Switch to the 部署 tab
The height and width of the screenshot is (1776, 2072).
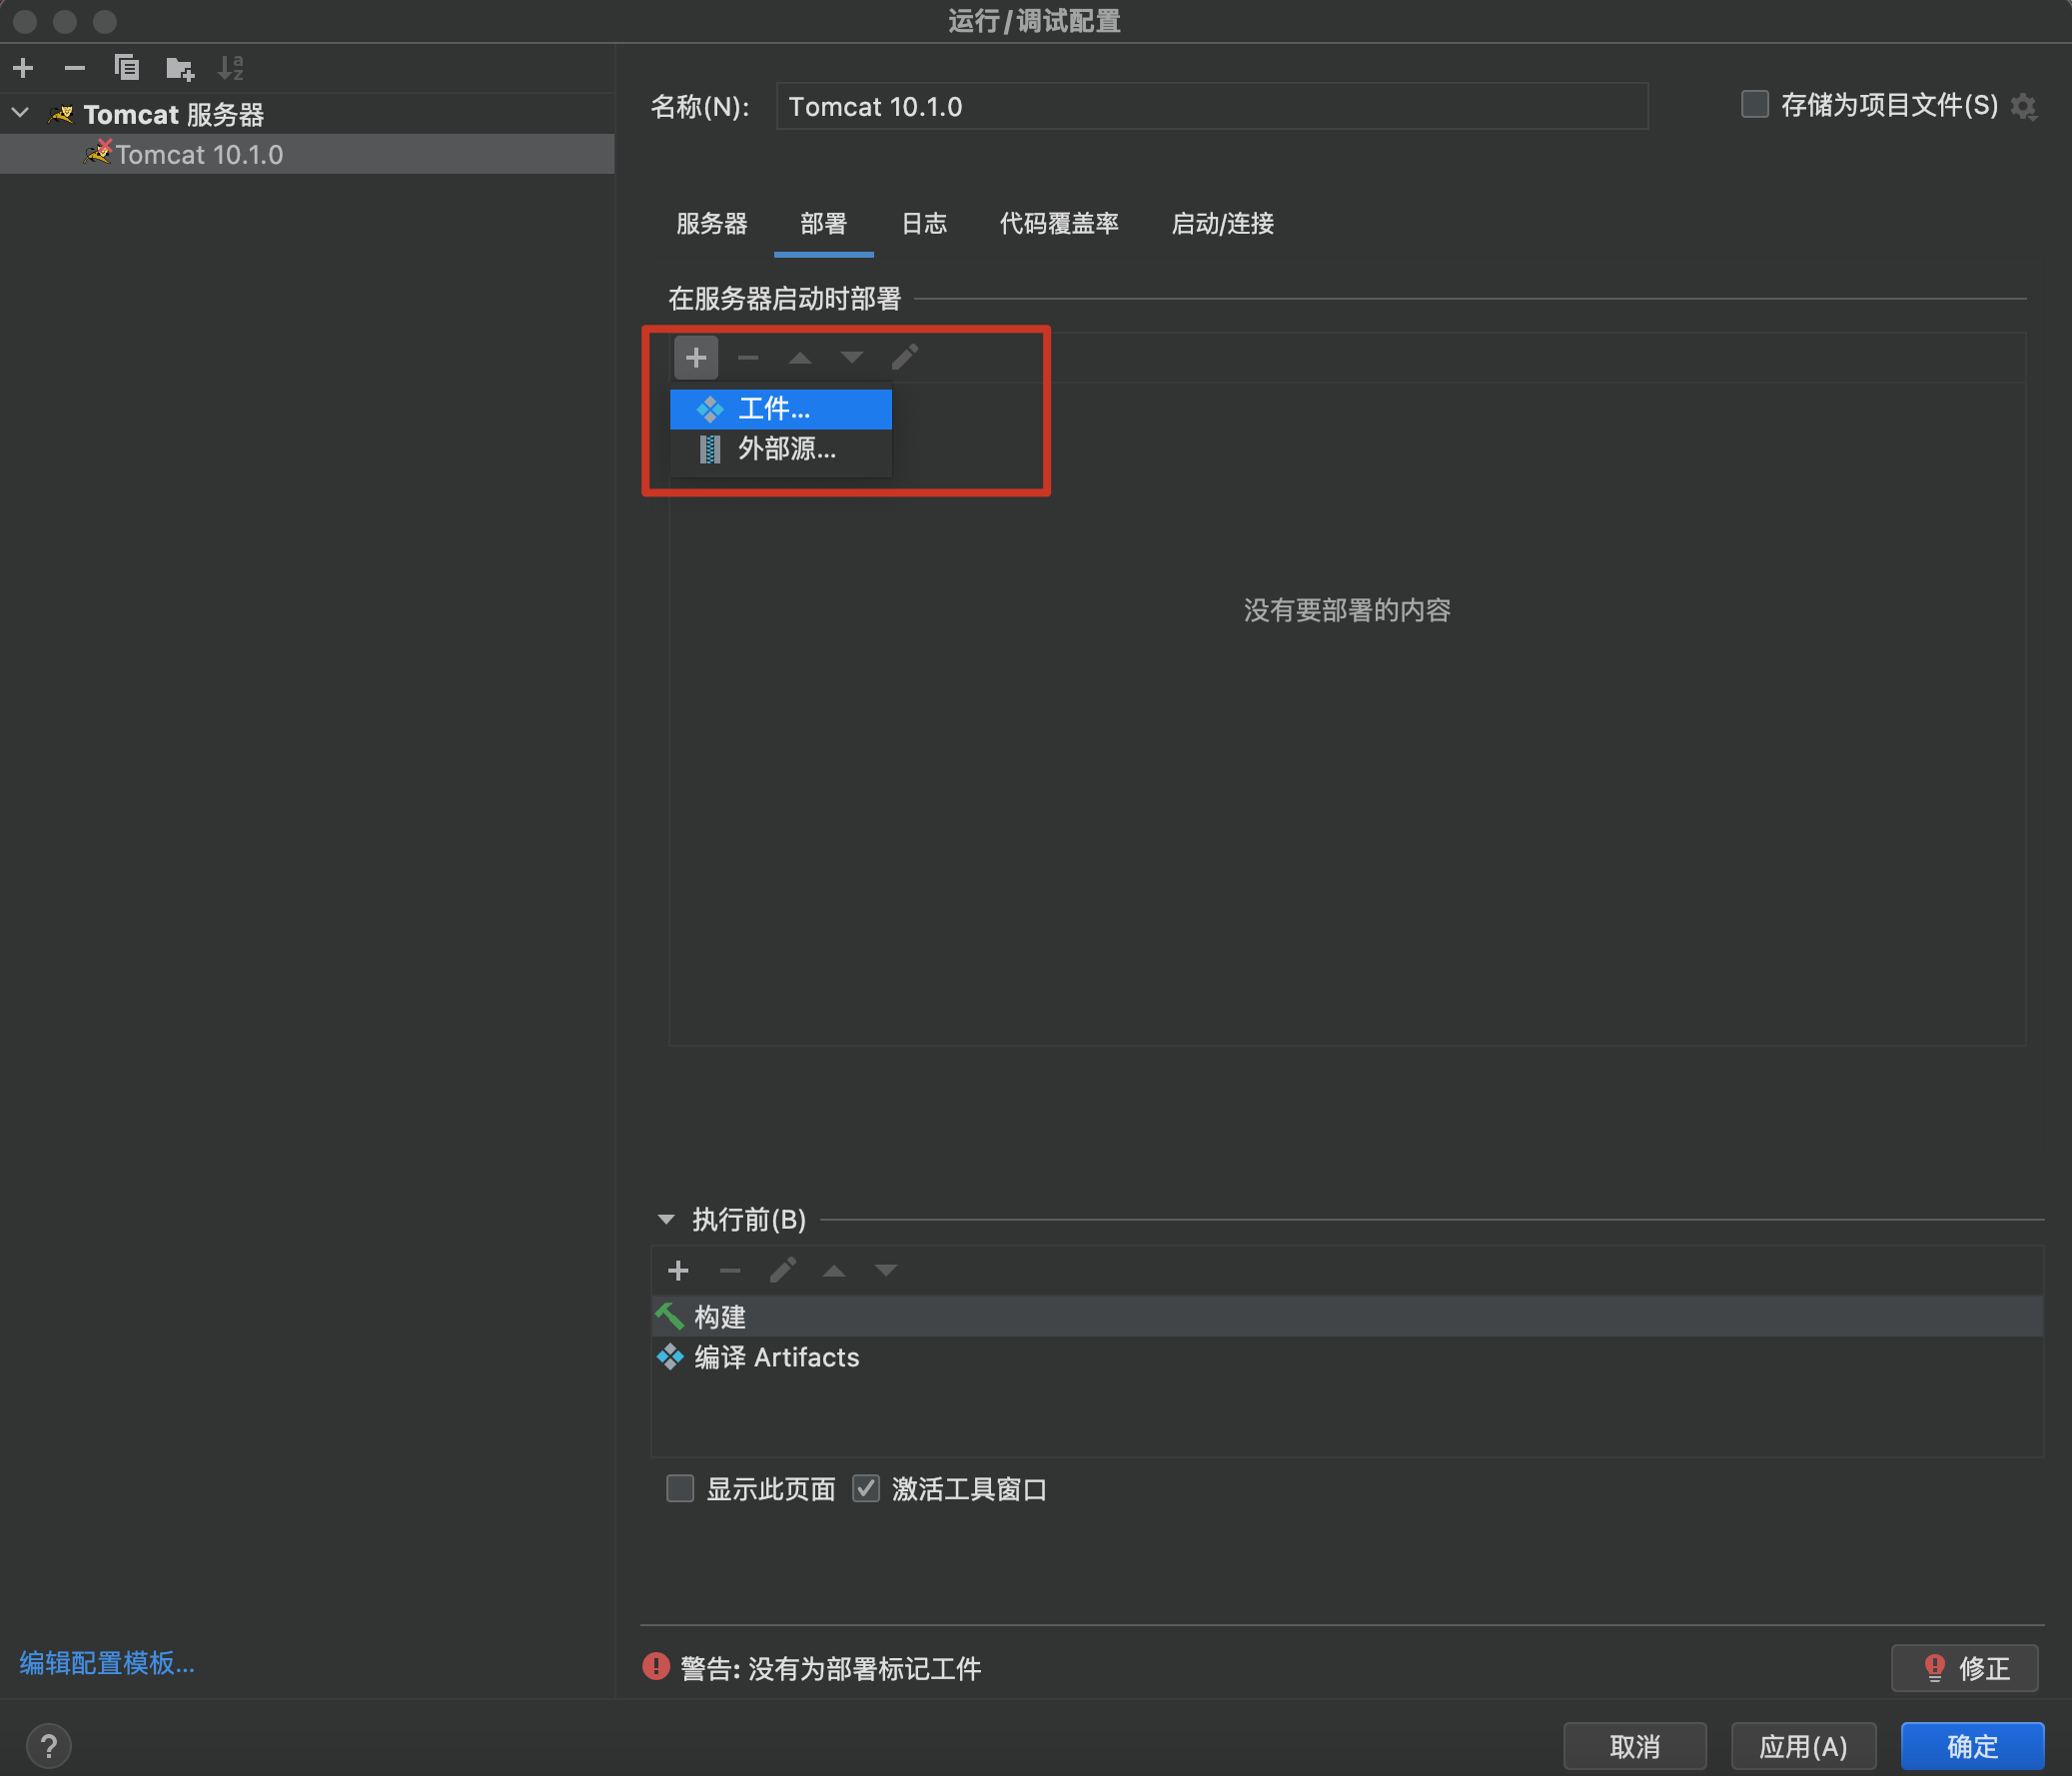coord(824,223)
